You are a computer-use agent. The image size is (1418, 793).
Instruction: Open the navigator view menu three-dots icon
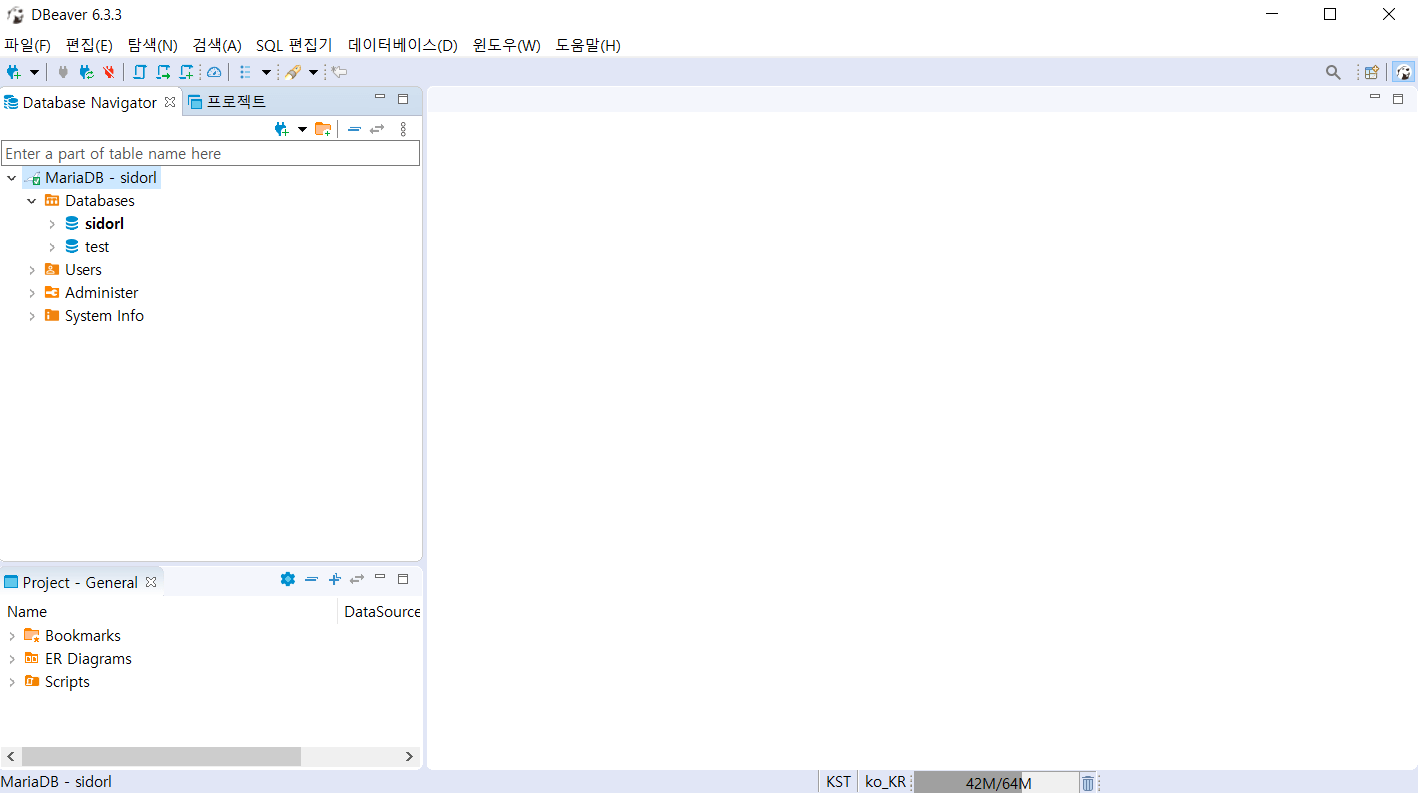click(x=403, y=129)
